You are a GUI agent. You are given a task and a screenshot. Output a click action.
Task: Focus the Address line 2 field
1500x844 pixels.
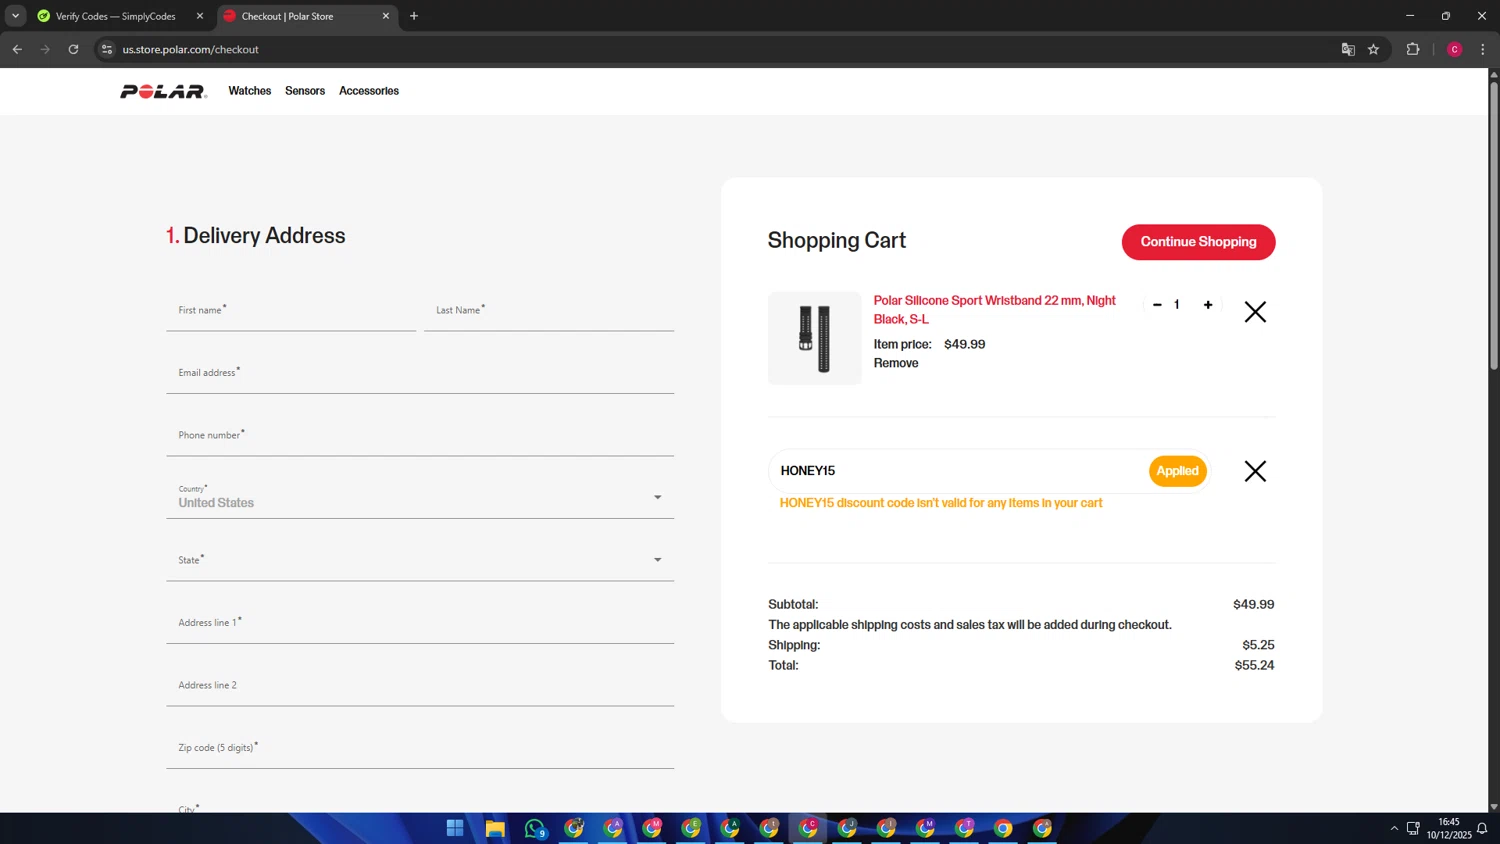pyautogui.click(x=420, y=686)
